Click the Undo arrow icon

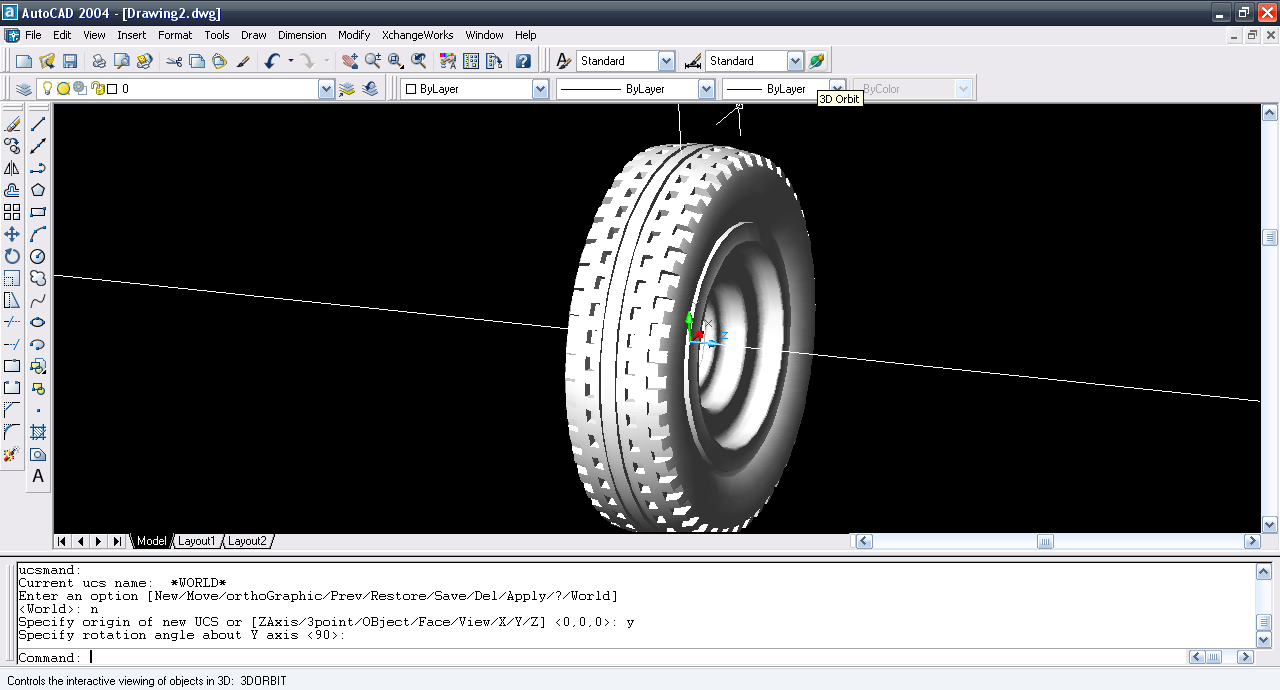coord(272,61)
